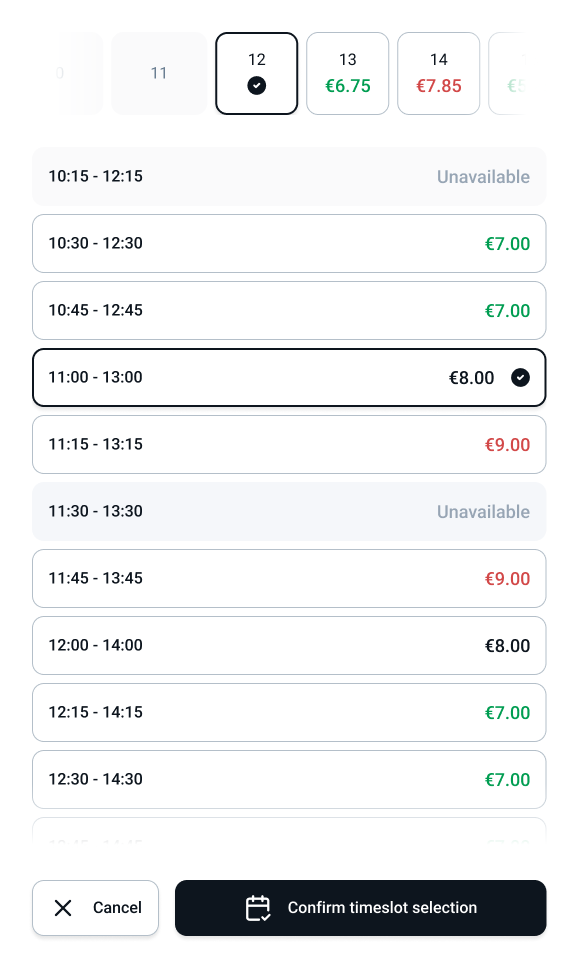Select the 12:00 - 14:00 slot for €8.00
Viewport: 579px width, 968px height.
[289, 645]
